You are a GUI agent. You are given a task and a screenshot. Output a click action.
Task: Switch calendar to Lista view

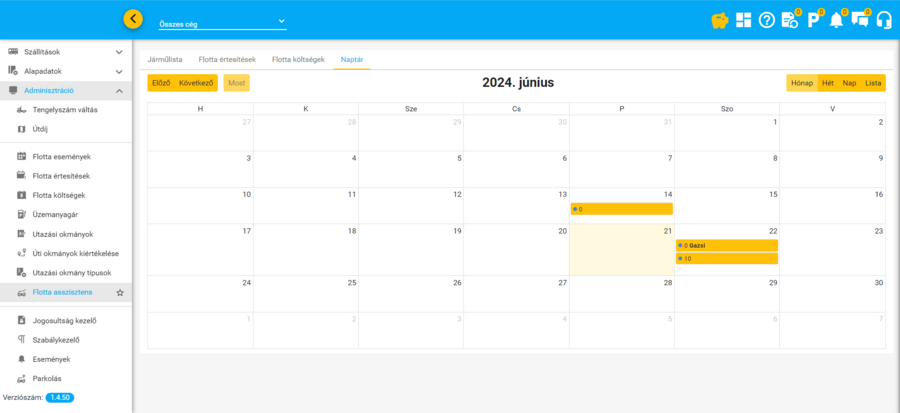pos(873,83)
